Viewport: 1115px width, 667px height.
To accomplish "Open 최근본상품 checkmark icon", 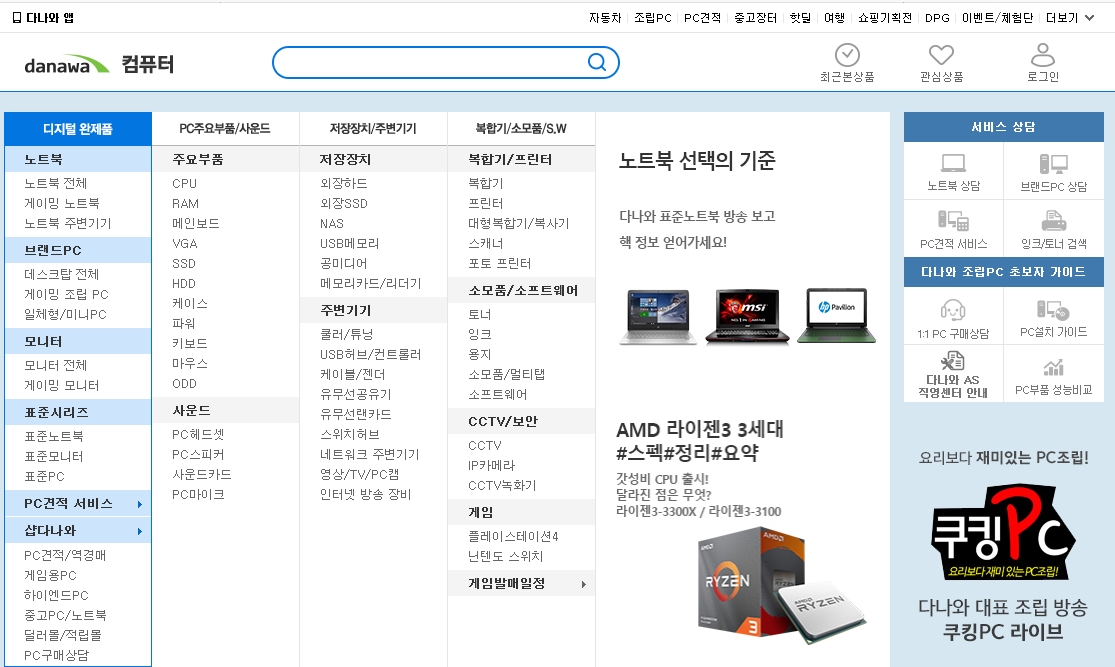I will pyautogui.click(x=847, y=55).
